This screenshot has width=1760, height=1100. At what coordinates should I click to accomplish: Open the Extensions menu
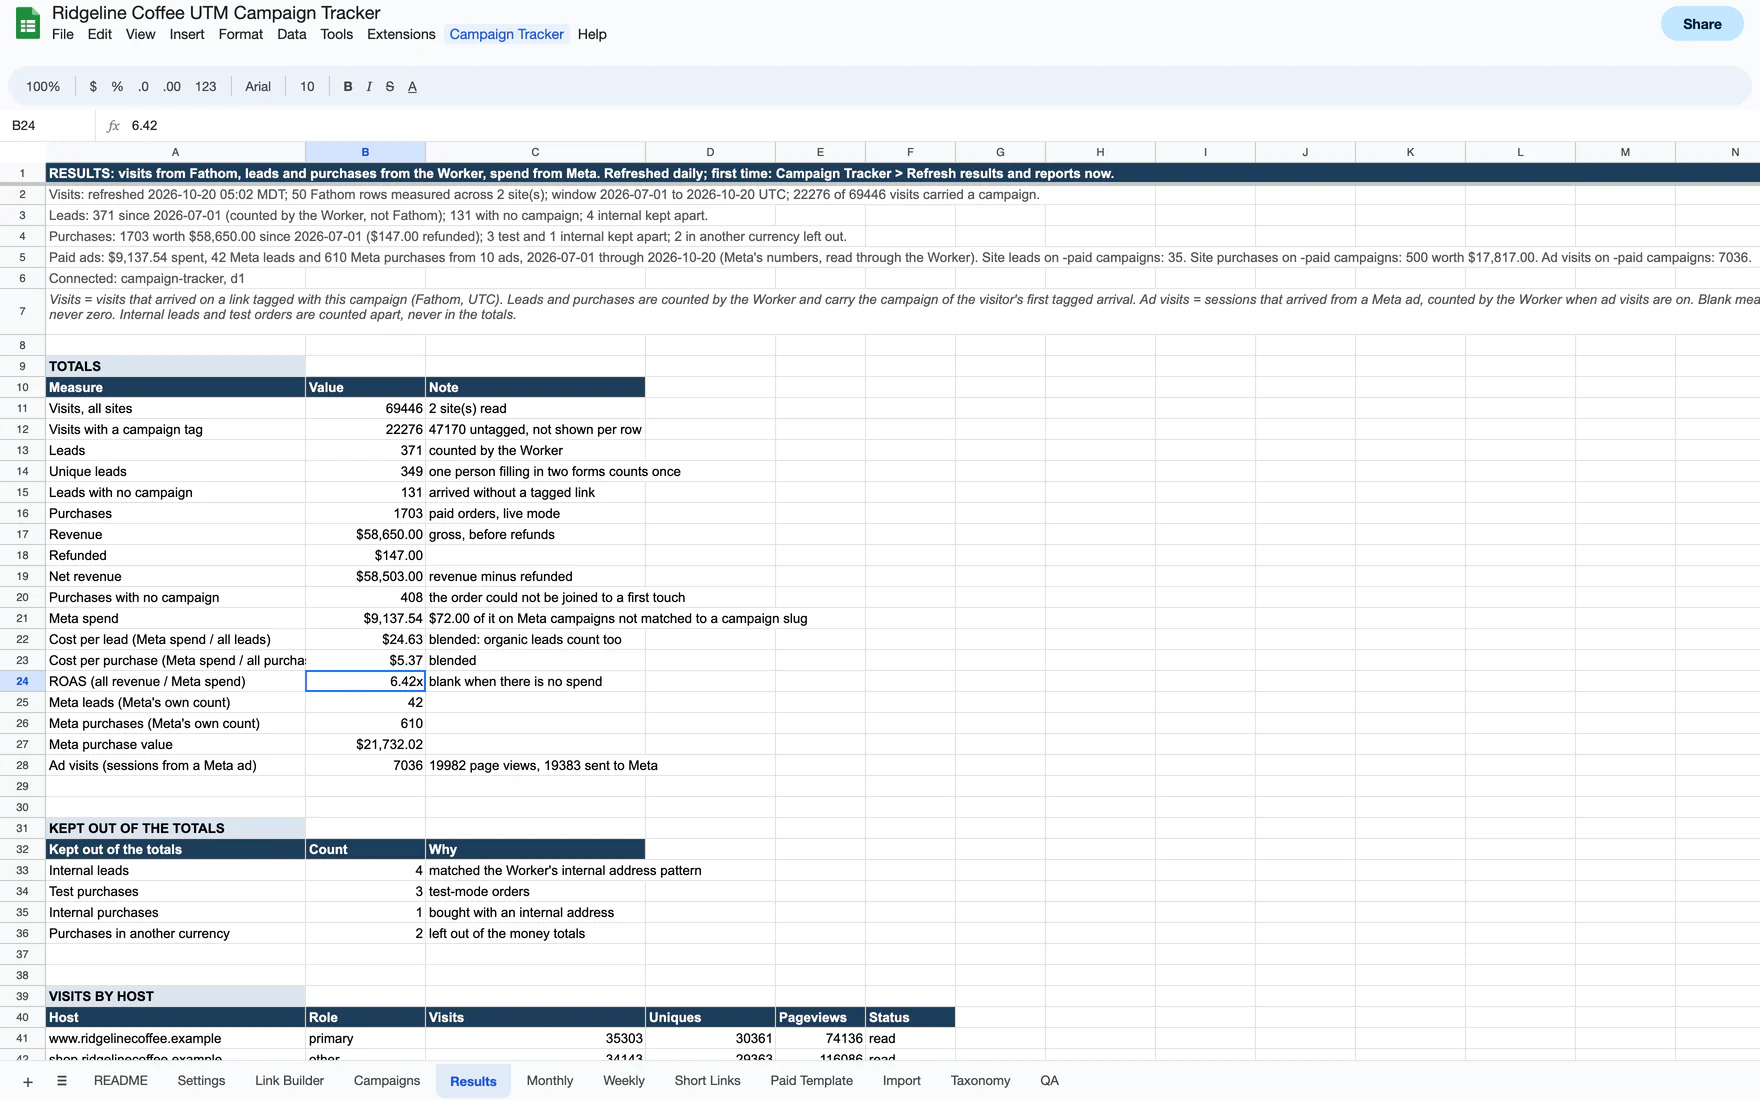[x=401, y=34]
